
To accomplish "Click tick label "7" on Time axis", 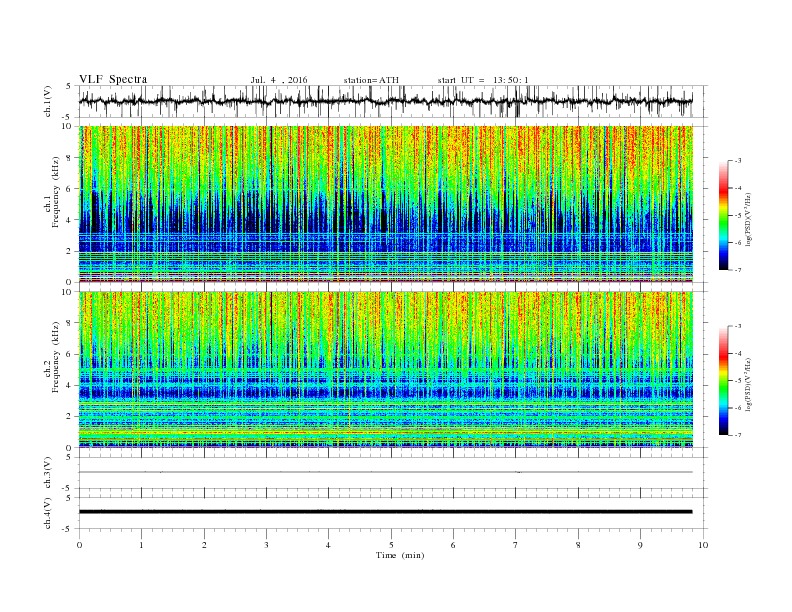I will (516, 545).
